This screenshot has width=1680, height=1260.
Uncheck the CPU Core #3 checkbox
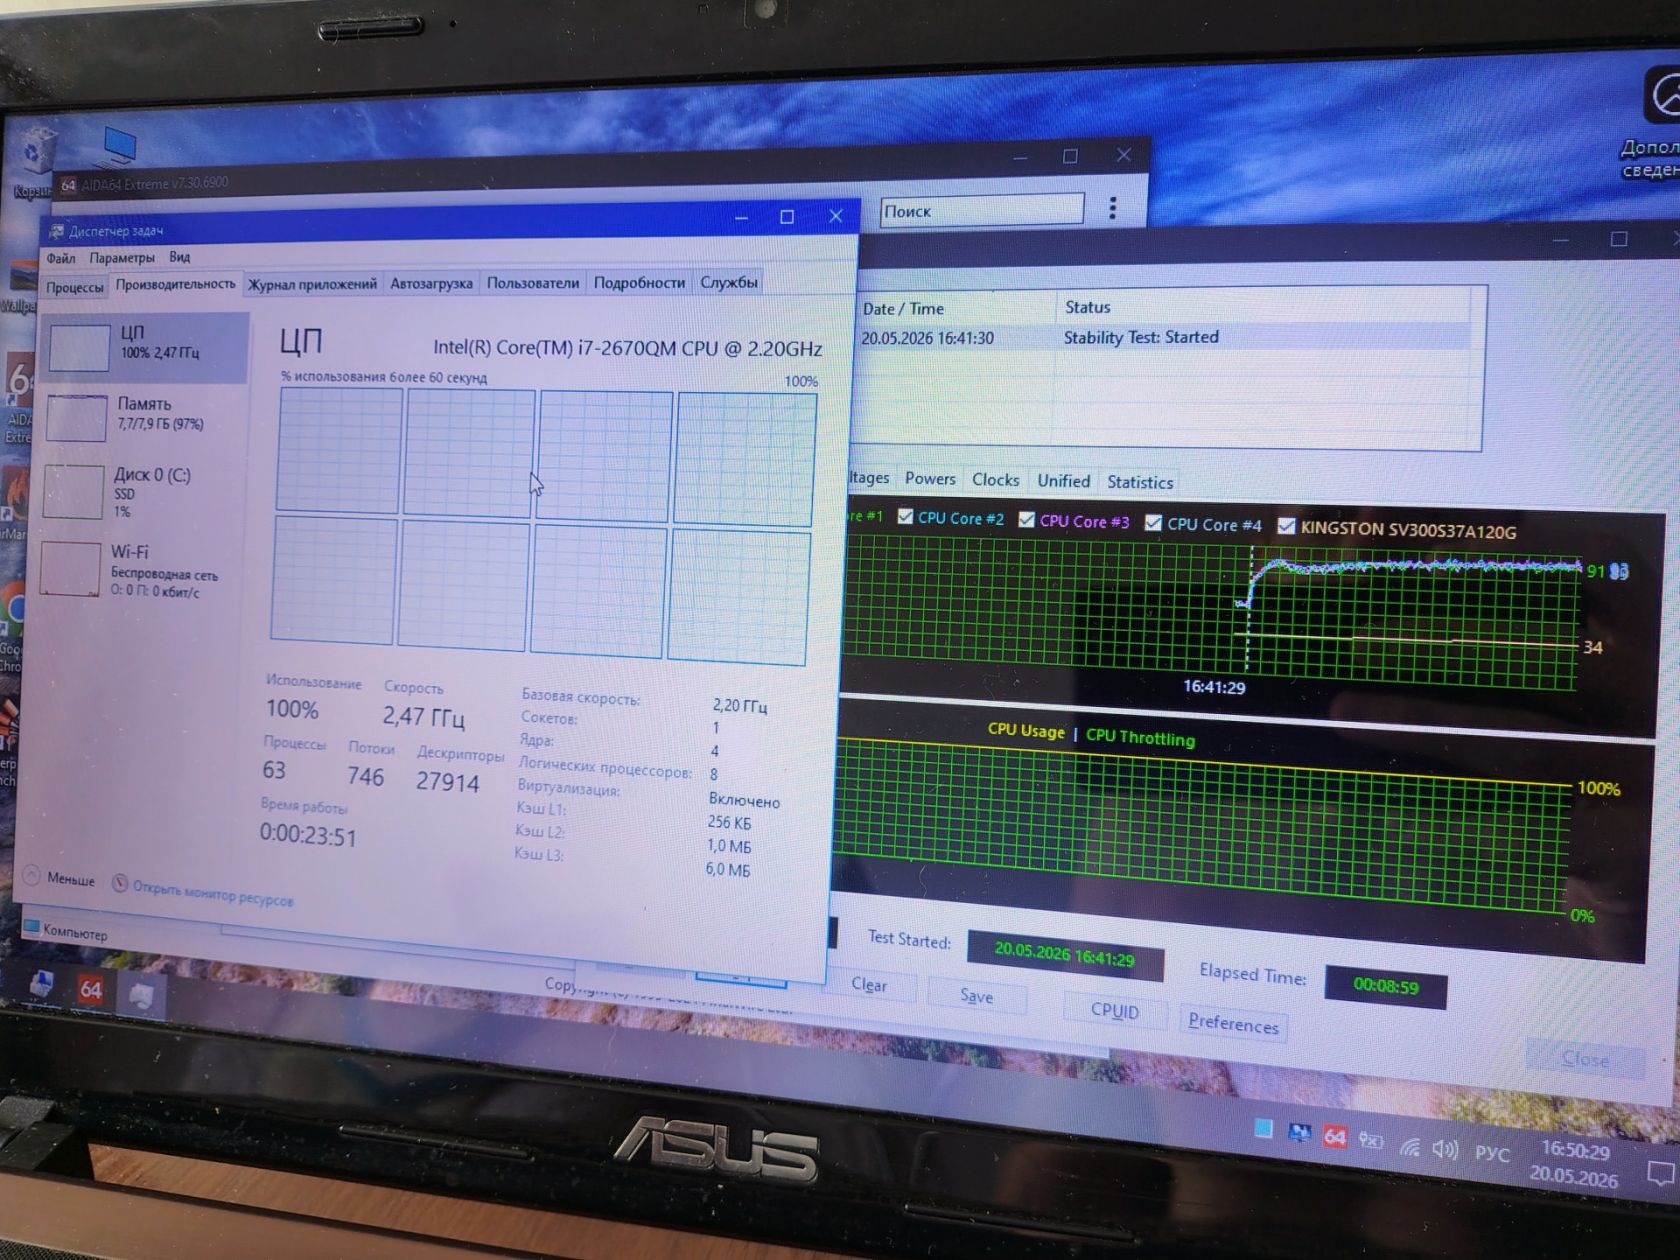coord(1027,519)
